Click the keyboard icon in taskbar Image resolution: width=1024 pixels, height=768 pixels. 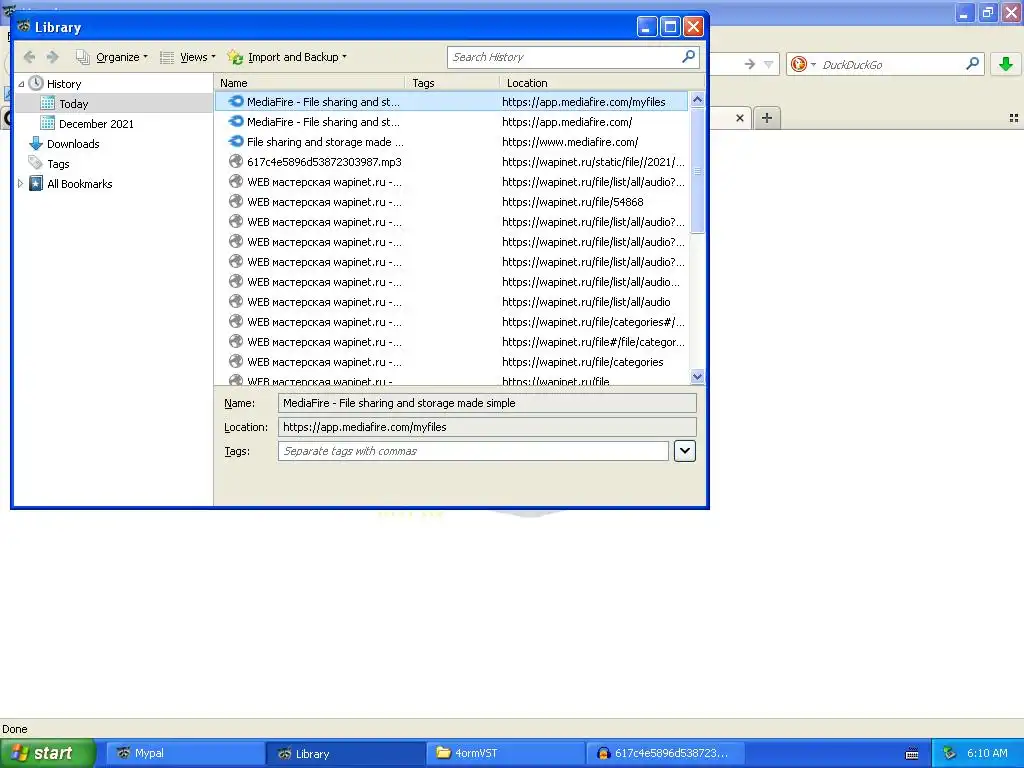pyautogui.click(x=912, y=754)
